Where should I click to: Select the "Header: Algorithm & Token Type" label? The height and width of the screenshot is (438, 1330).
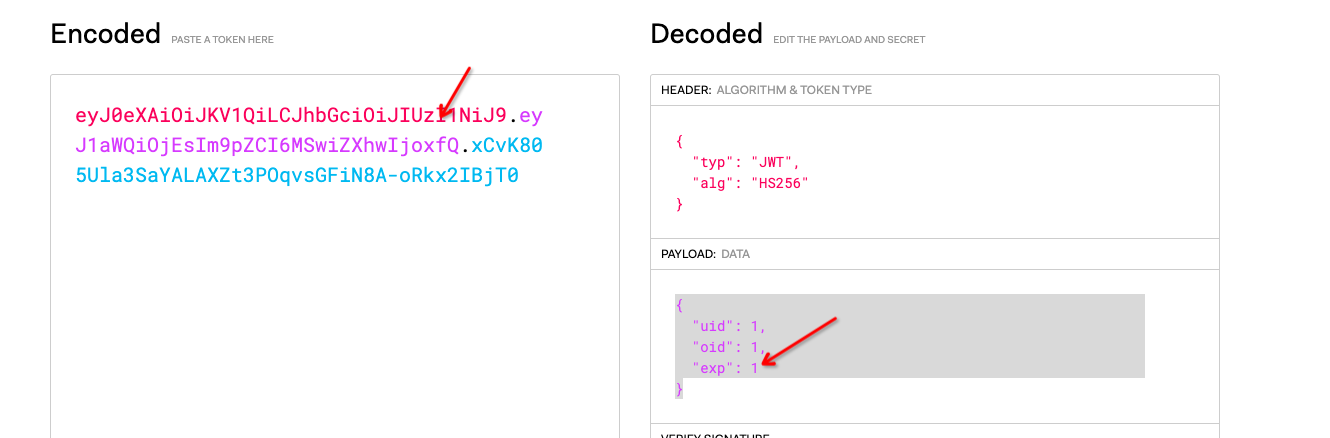tap(766, 90)
